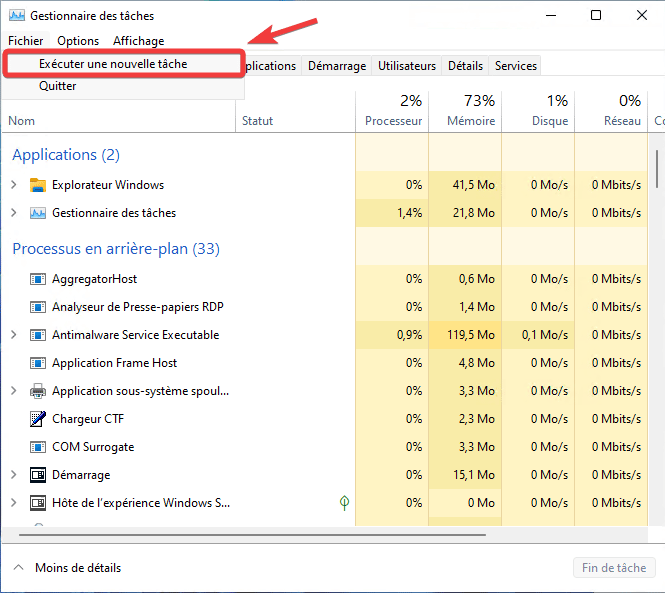Click the Fin de tâche button
The width and height of the screenshot is (665, 593).
[x=614, y=568]
